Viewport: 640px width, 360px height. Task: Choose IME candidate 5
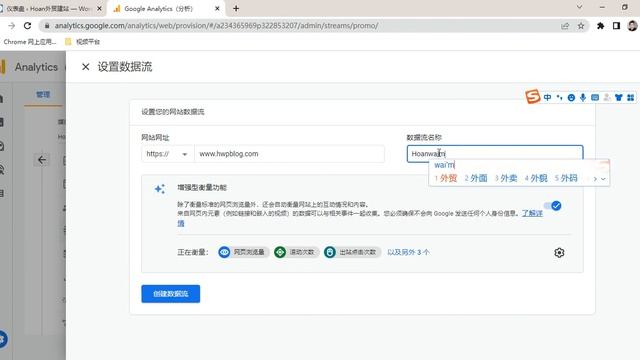566,178
